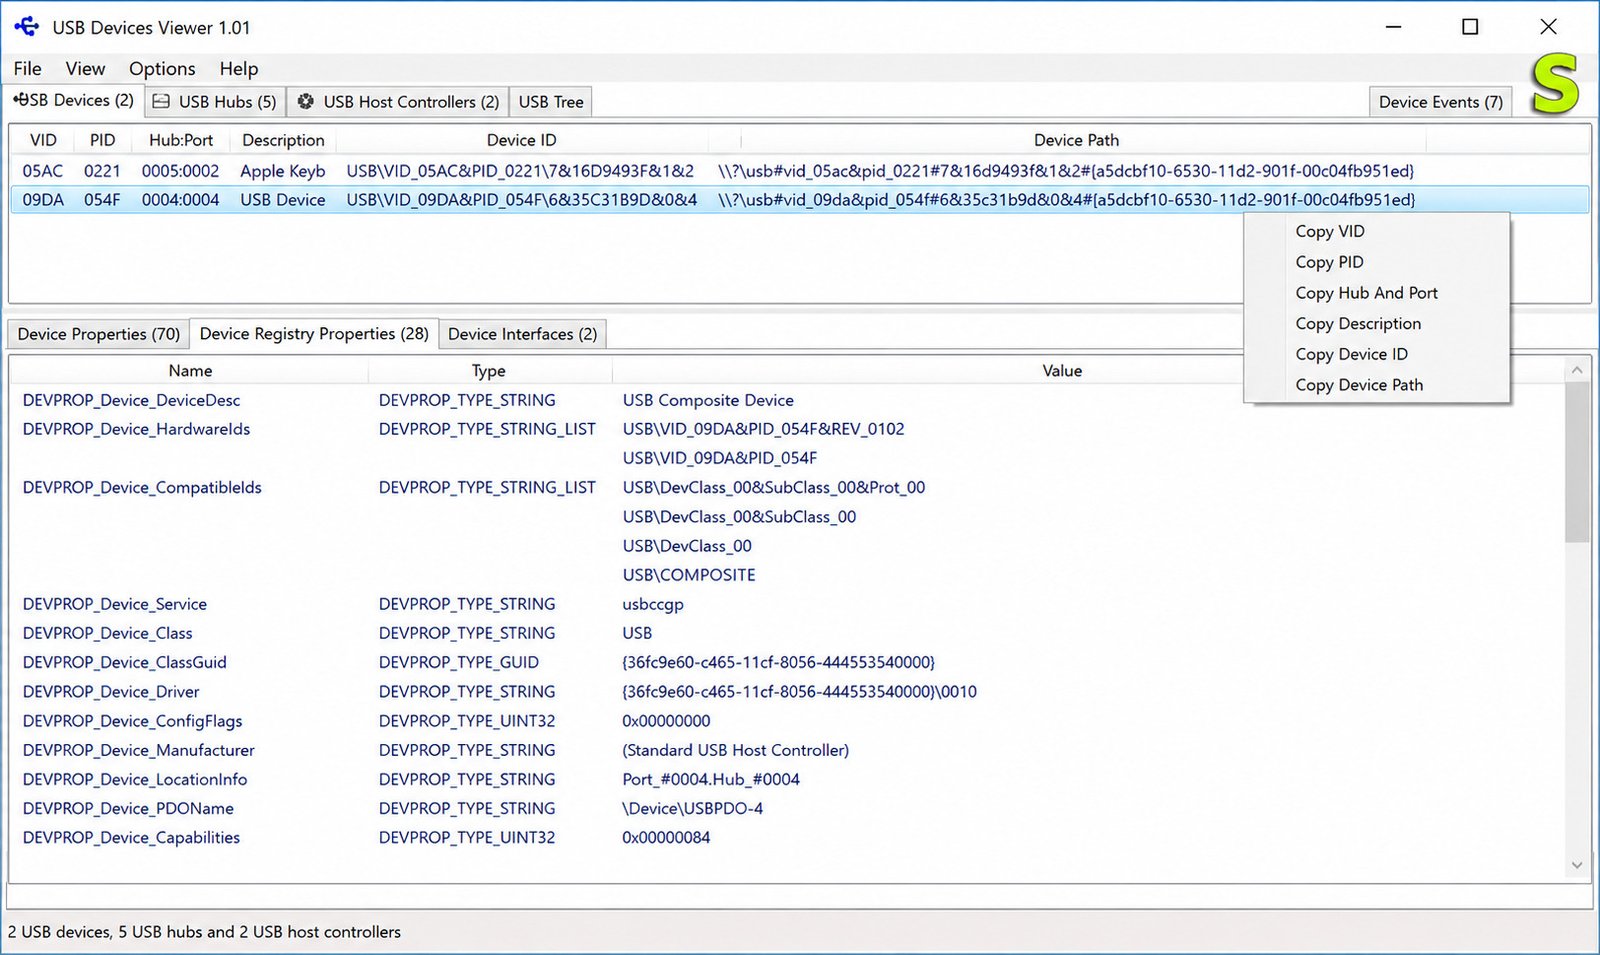
Task: Click the USB Host Controllers chip icon
Action: pos(306,101)
